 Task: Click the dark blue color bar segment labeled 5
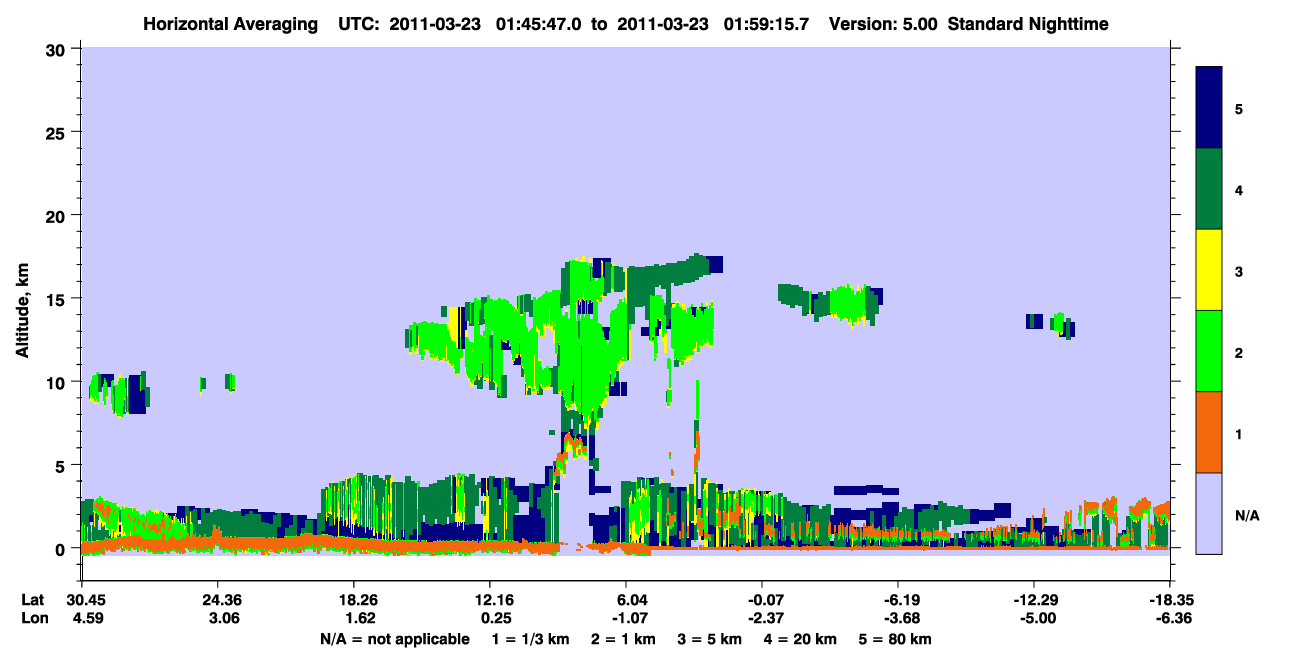[1209, 108]
